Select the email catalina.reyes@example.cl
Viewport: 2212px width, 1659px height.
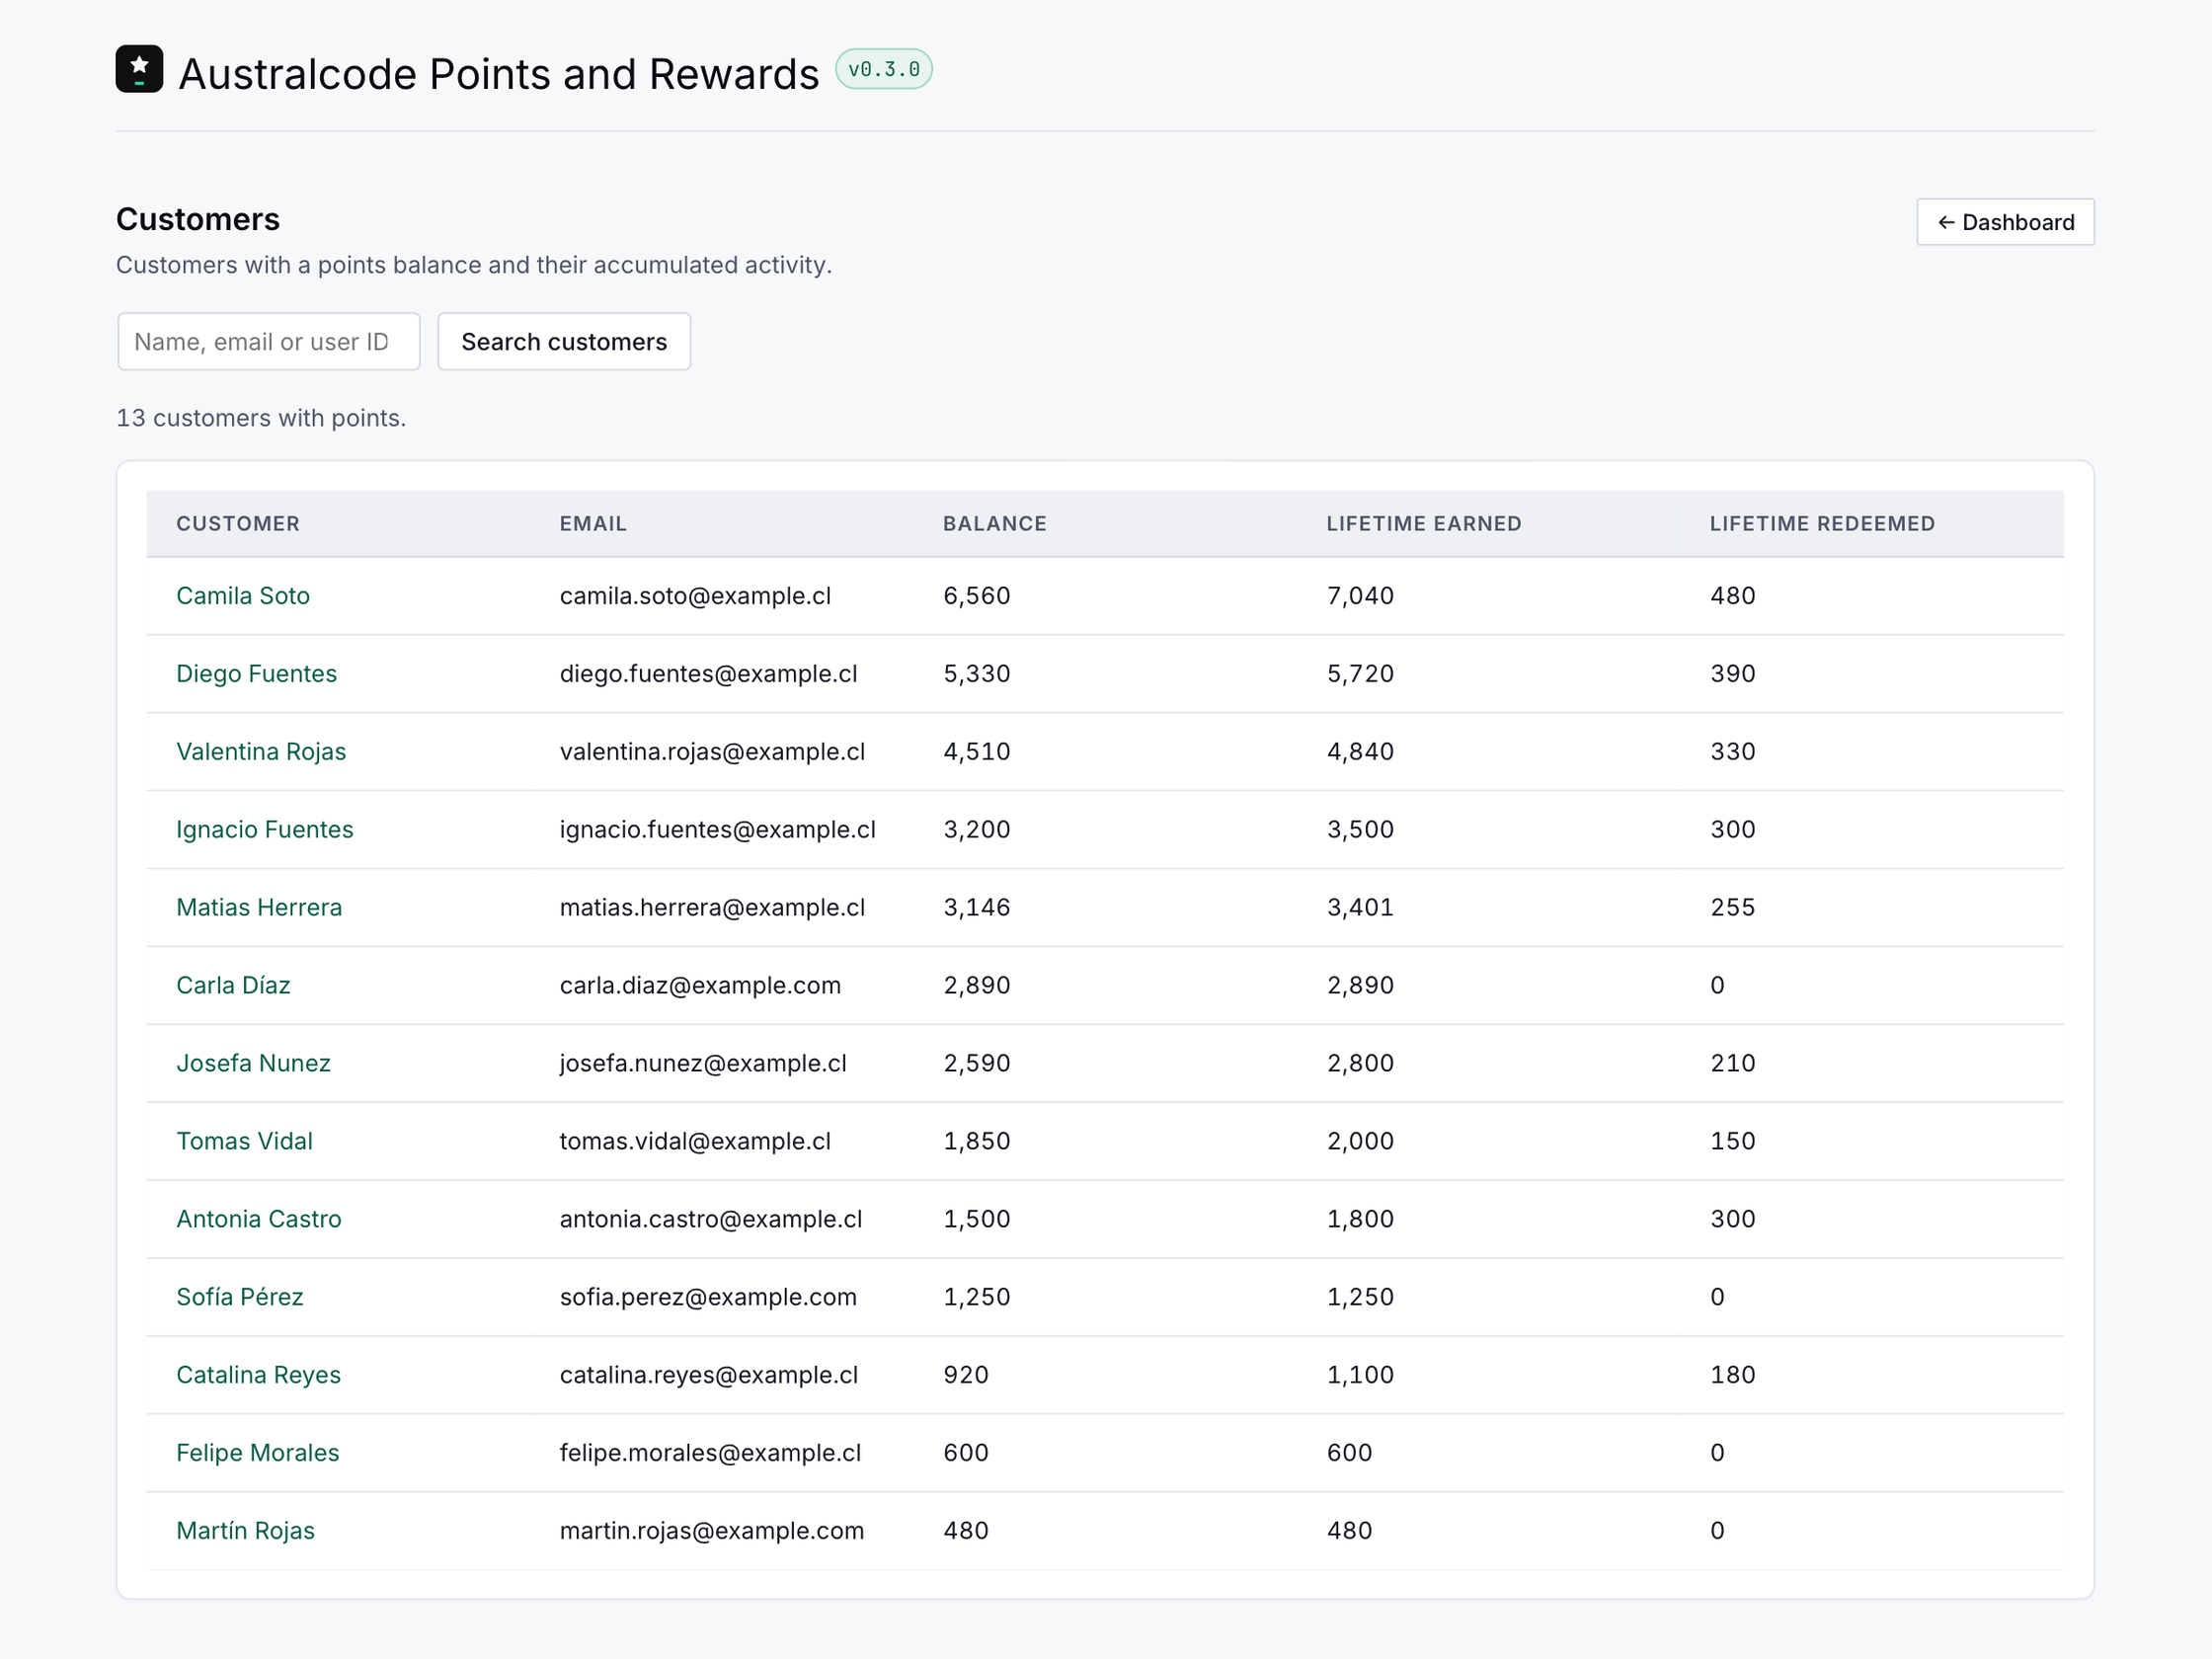(x=709, y=1376)
